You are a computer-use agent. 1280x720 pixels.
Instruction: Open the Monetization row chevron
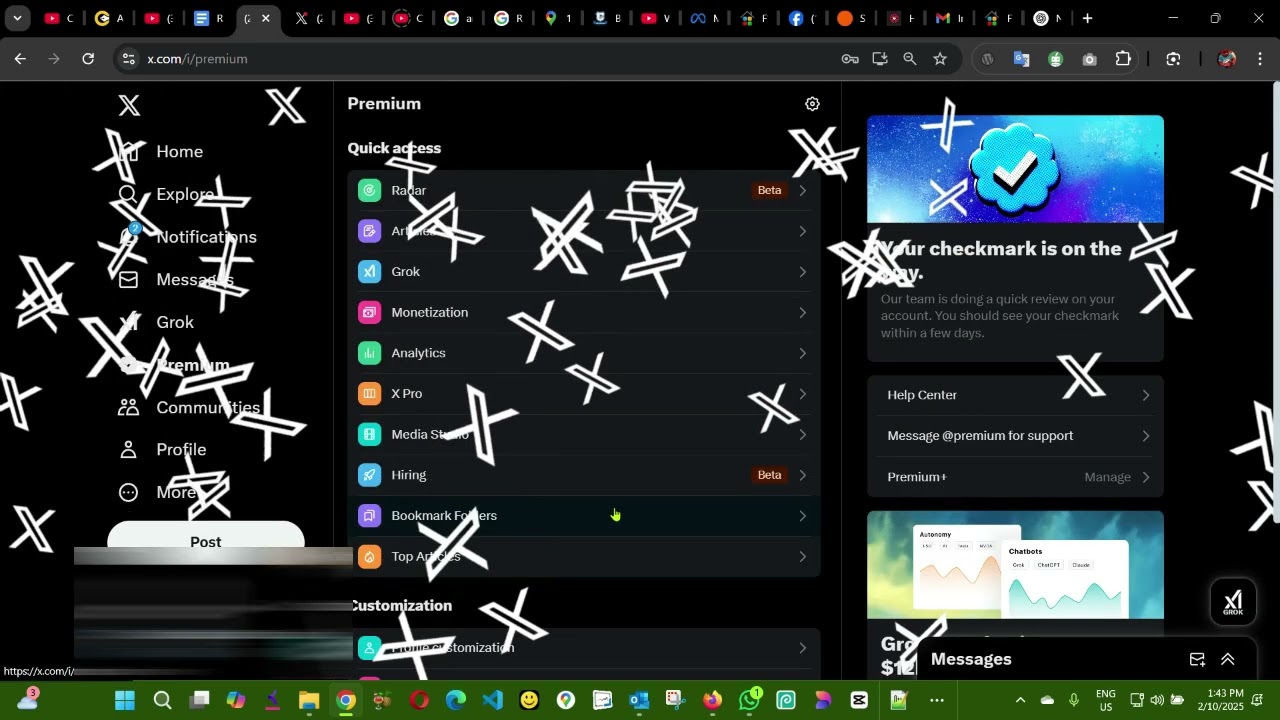click(802, 313)
